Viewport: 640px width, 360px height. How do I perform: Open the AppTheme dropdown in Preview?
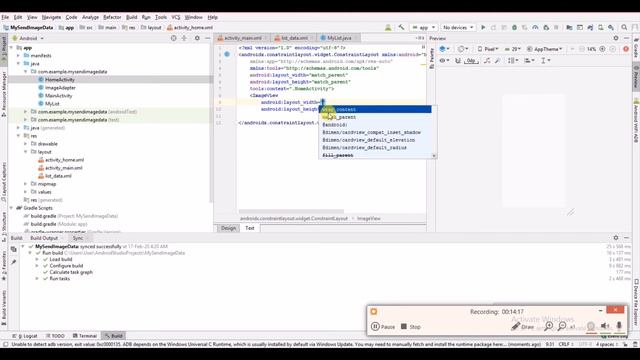tap(545, 49)
